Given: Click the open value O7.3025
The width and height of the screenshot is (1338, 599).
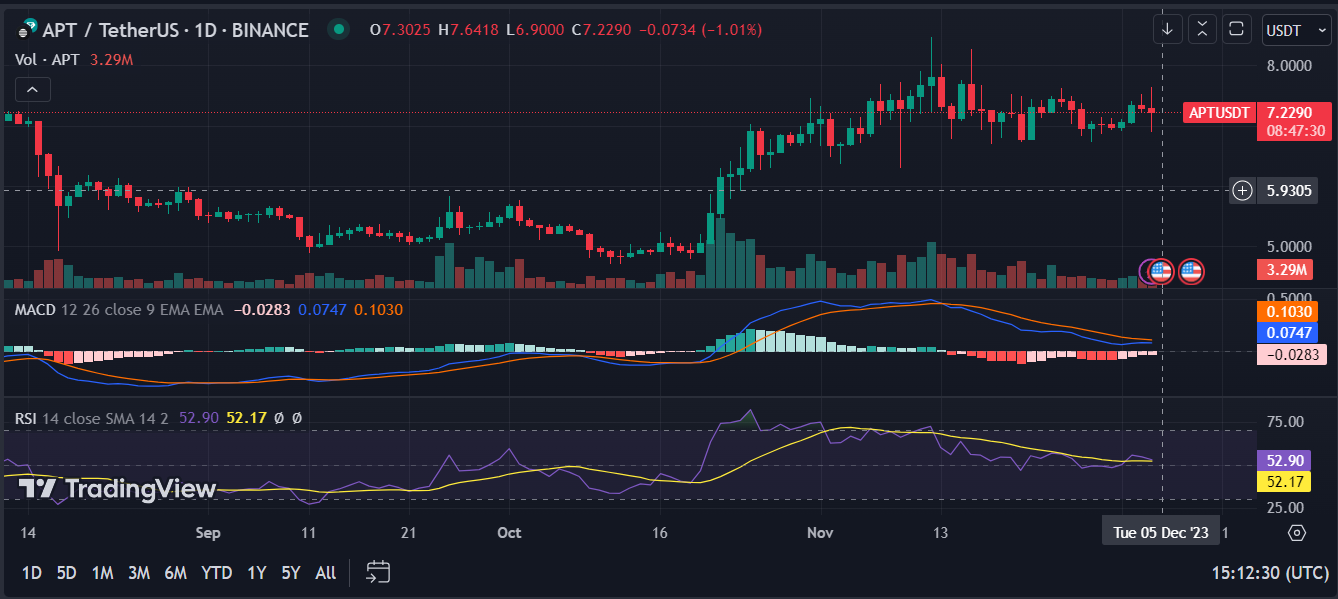Looking at the screenshot, I should click(400, 30).
